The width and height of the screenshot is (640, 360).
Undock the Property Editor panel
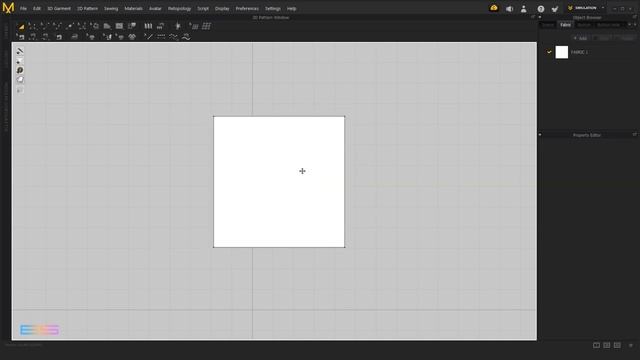[635, 134]
